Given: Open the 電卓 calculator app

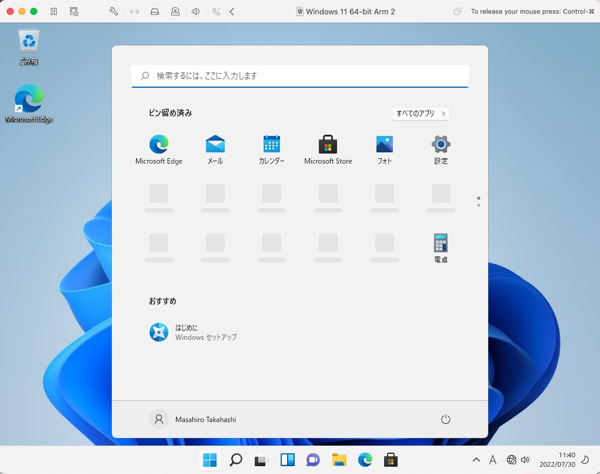Looking at the screenshot, I should point(441,248).
